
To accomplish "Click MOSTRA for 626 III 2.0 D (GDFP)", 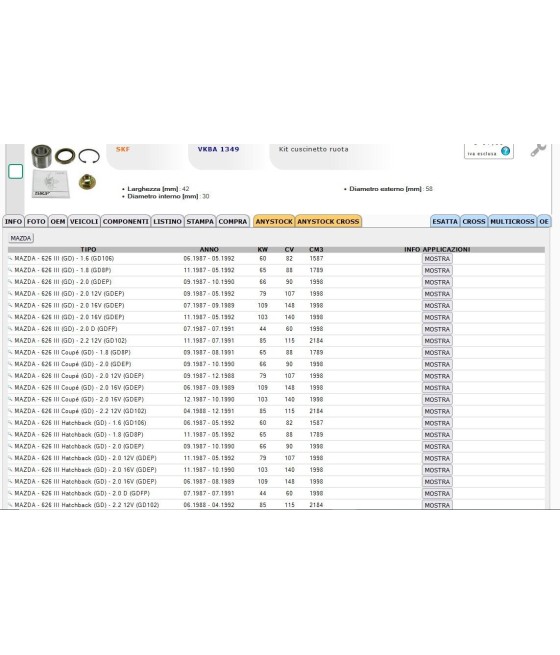I will tap(437, 329).
